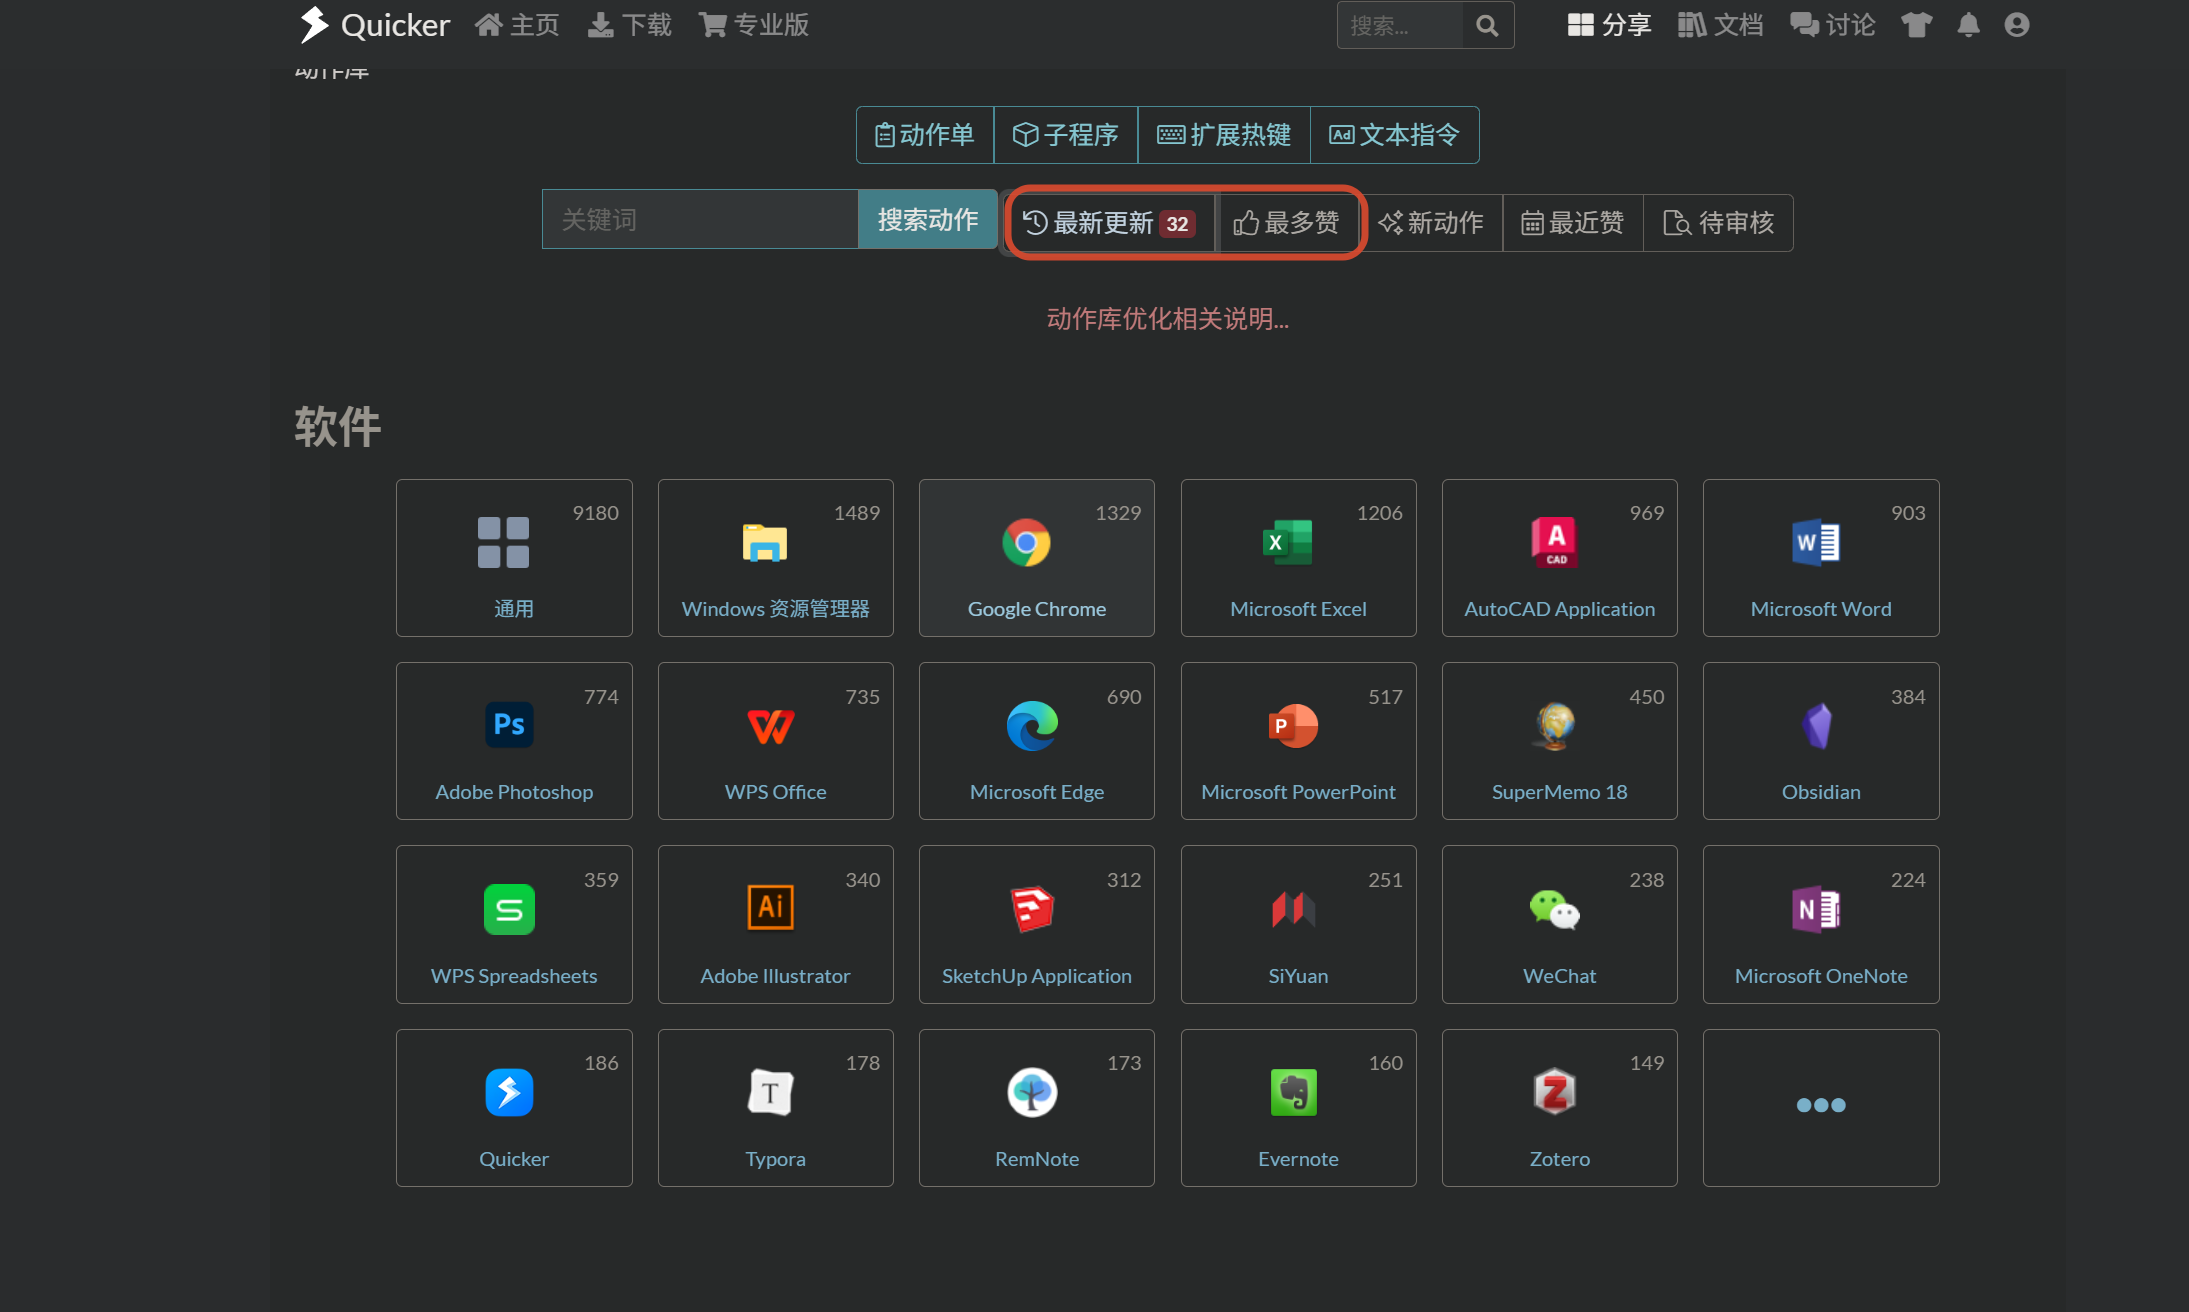The width and height of the screenshot is (2189, 1312).
Task: Open the WPS Spreadsheets icon
Action: (x=509, y=909)
